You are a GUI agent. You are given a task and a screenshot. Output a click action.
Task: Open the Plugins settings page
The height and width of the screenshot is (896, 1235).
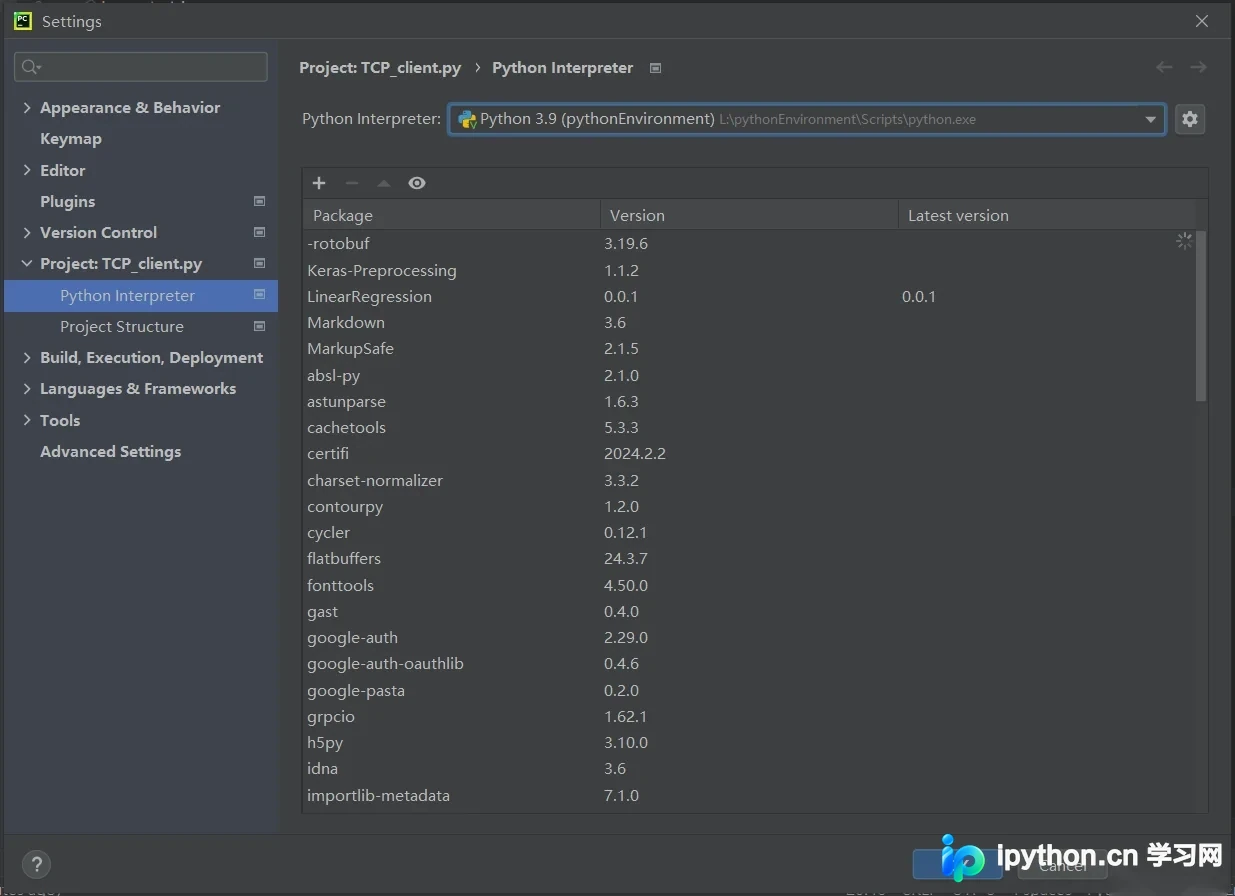[68, 201]
